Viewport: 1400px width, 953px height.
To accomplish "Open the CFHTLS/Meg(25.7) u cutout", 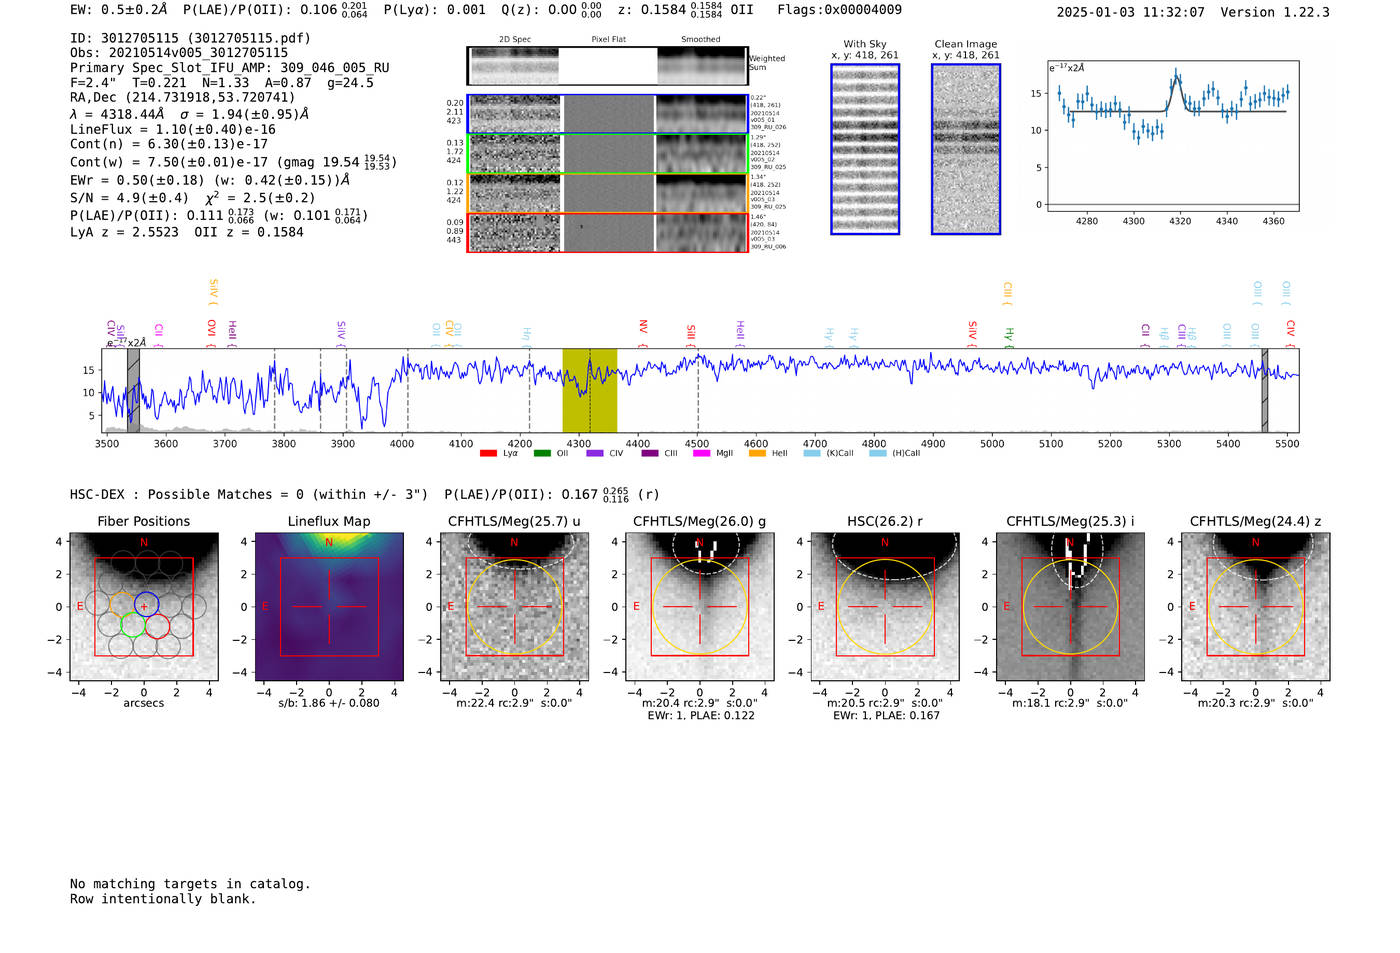I will tap(514, 607).
